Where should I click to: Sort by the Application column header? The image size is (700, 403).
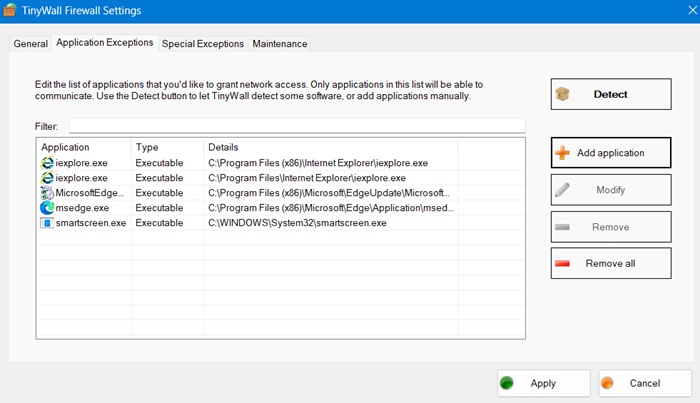coord(84,147)
